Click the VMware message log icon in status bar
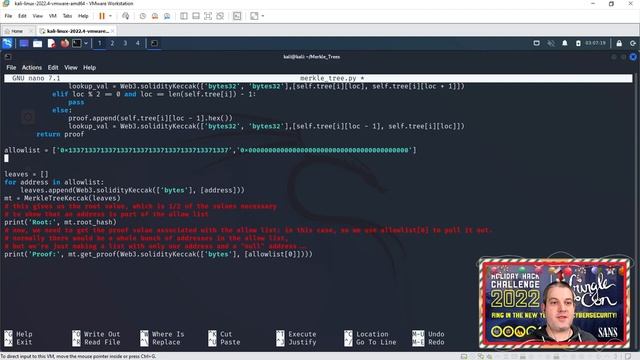Viewport: 640px width, 360px height. pyautogui.click(x=629, y=357)
